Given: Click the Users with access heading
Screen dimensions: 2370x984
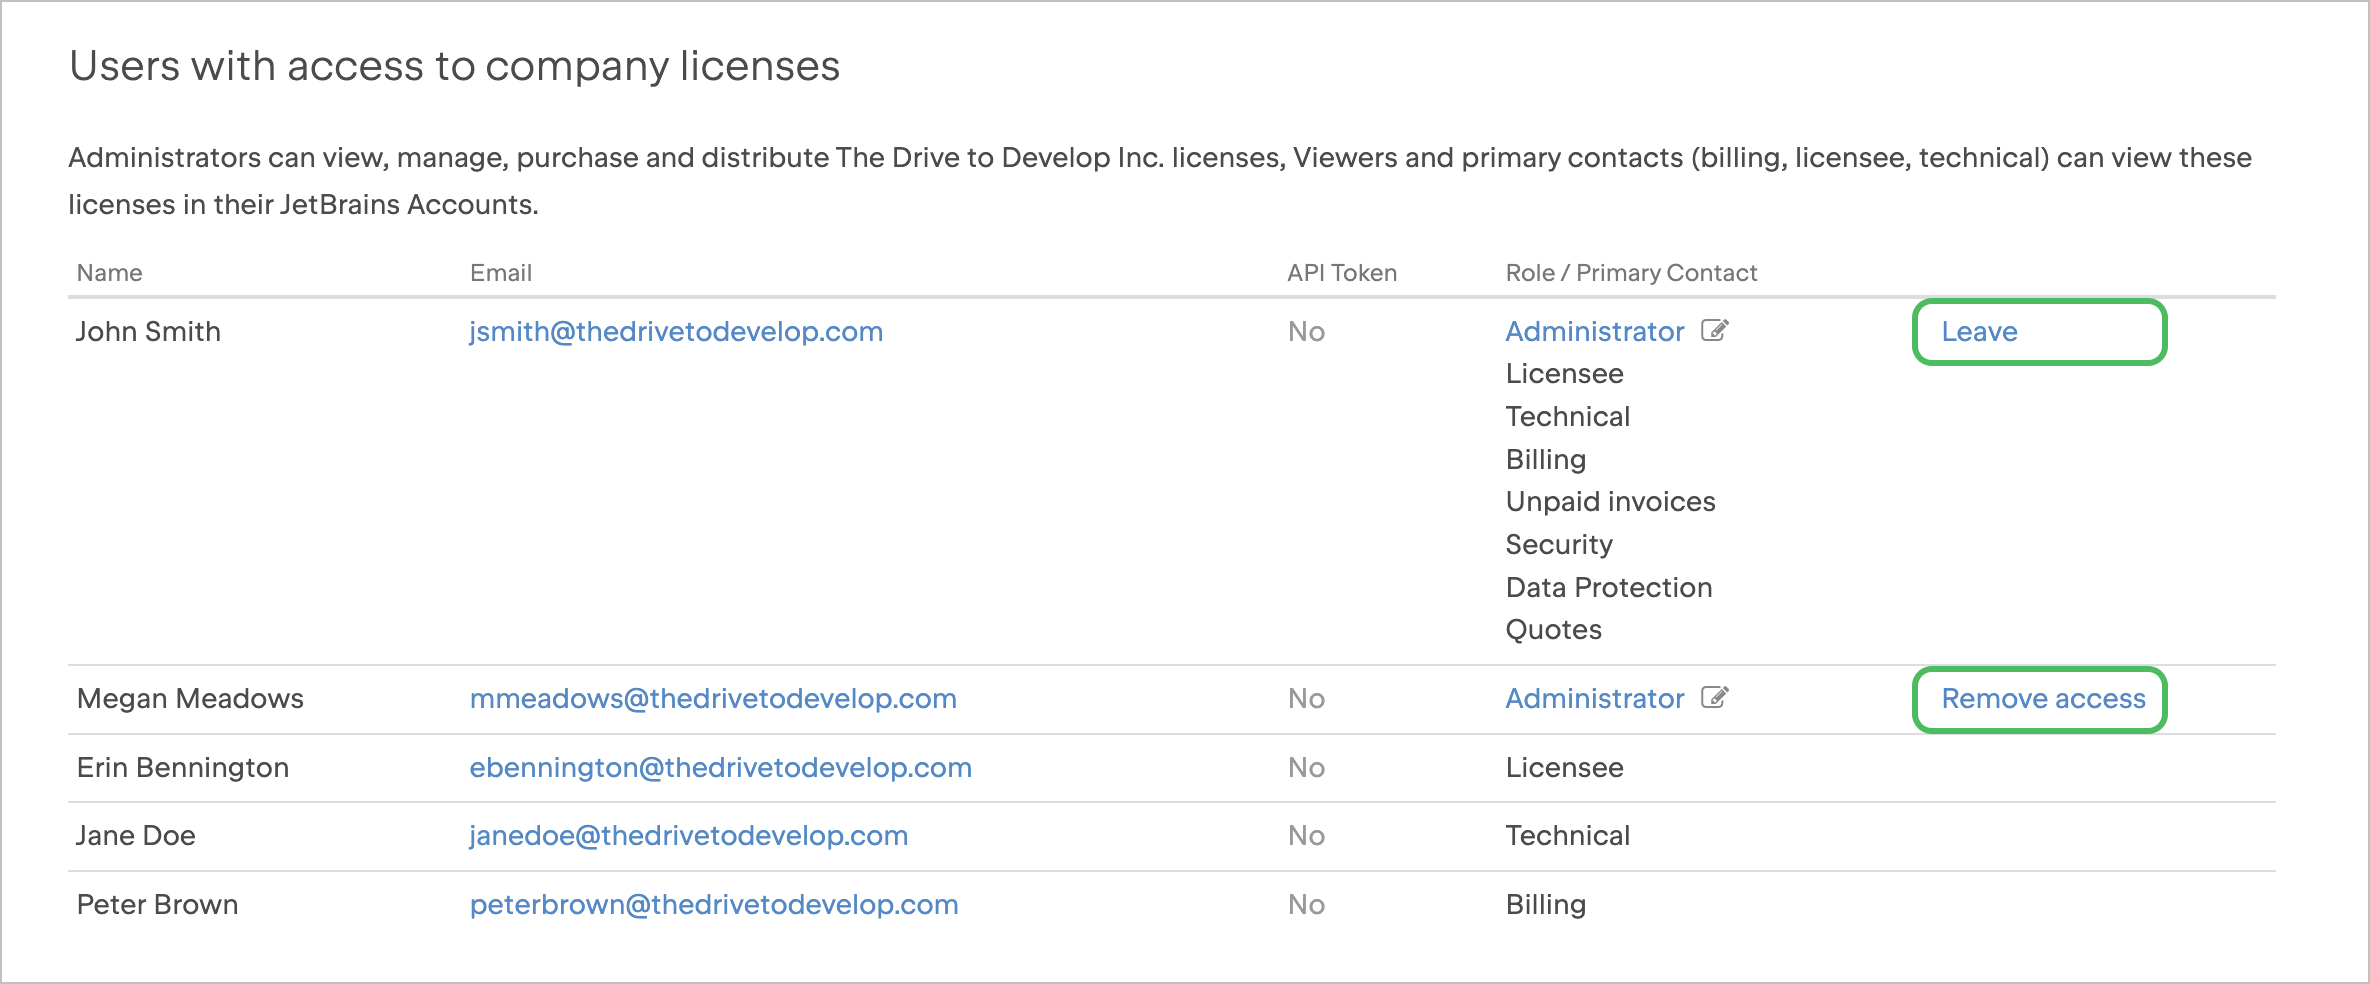Looking at the screenshot, I should coord(454,67).
